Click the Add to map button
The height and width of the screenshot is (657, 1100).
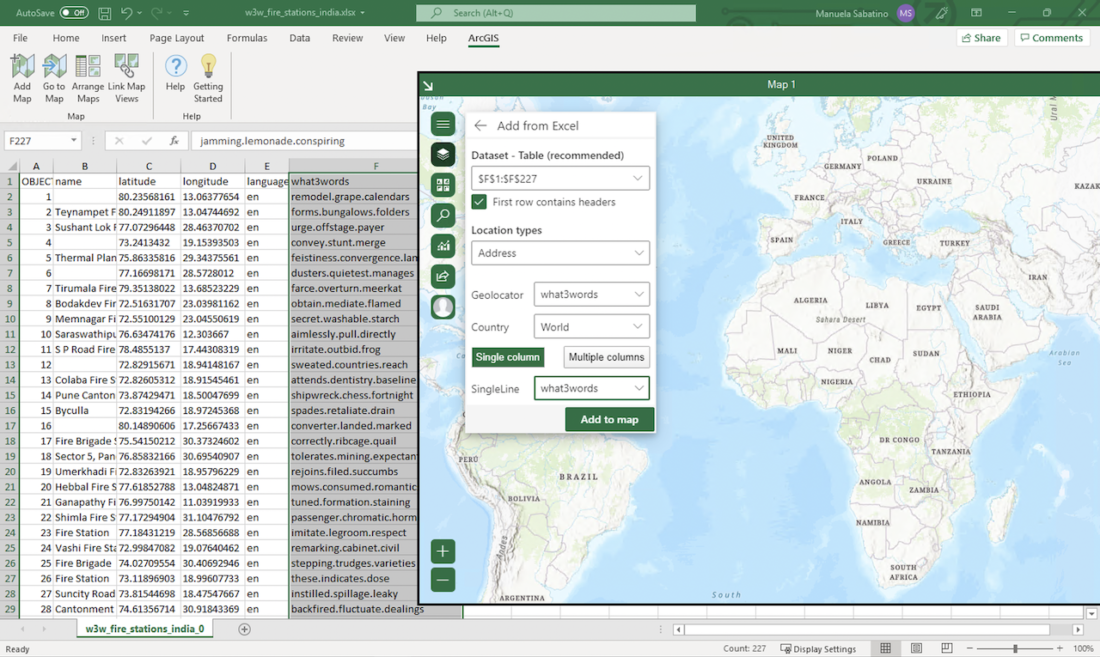point(610,419)
